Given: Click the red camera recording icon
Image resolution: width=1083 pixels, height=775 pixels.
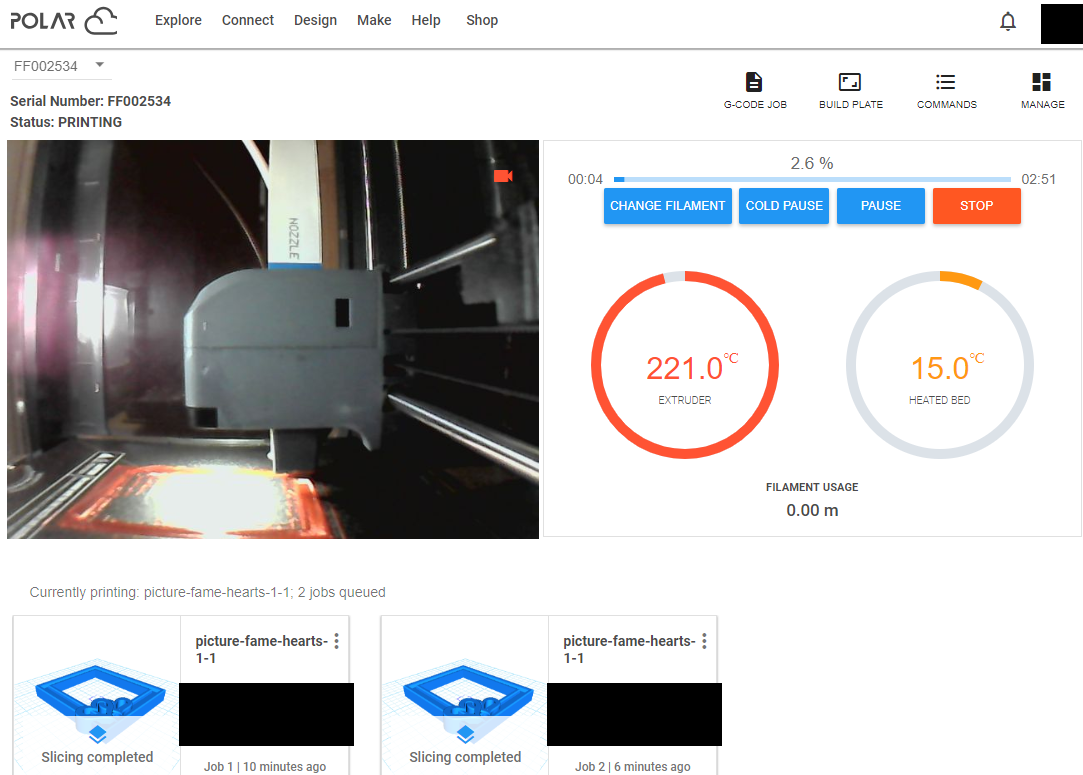Looking at the screenshot, I should pos(503,176).
